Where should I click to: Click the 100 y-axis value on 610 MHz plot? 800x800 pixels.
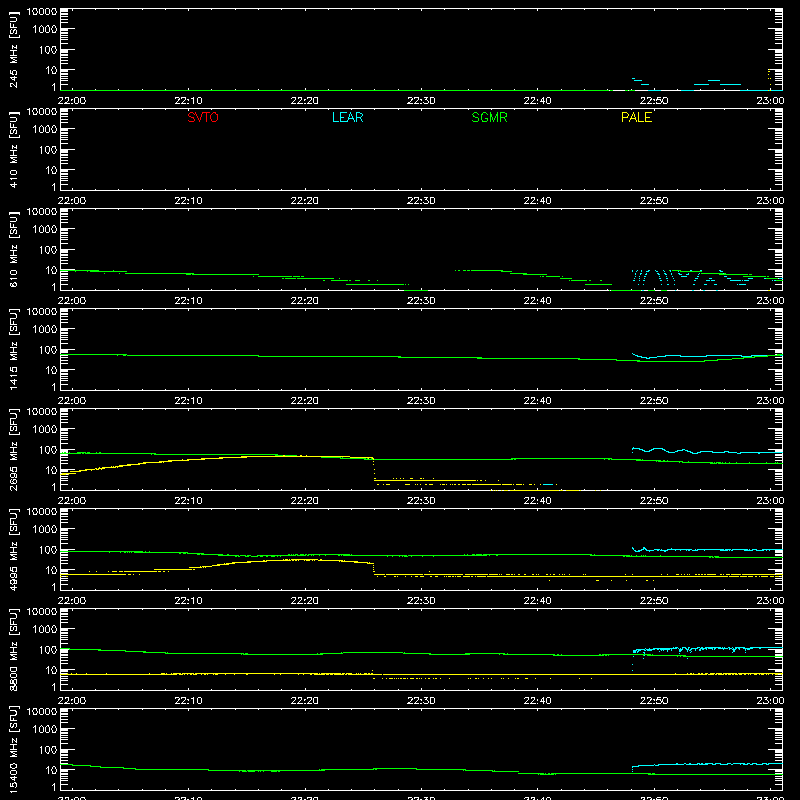pos(47,250)
